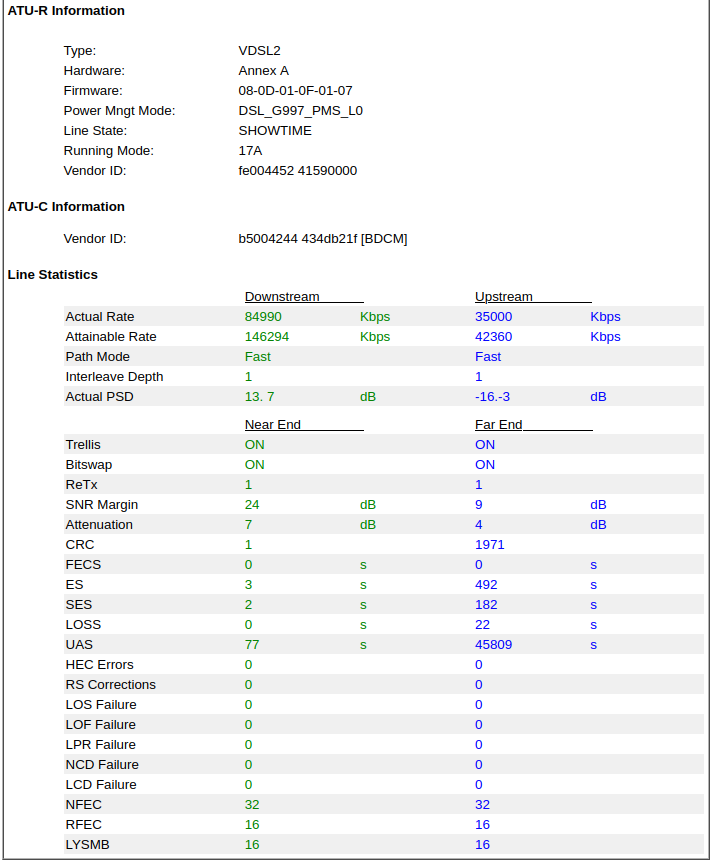This screenshot has height=861, width=713.
Task: Click the Running Mode value 17A
Action: pos(250,150)
